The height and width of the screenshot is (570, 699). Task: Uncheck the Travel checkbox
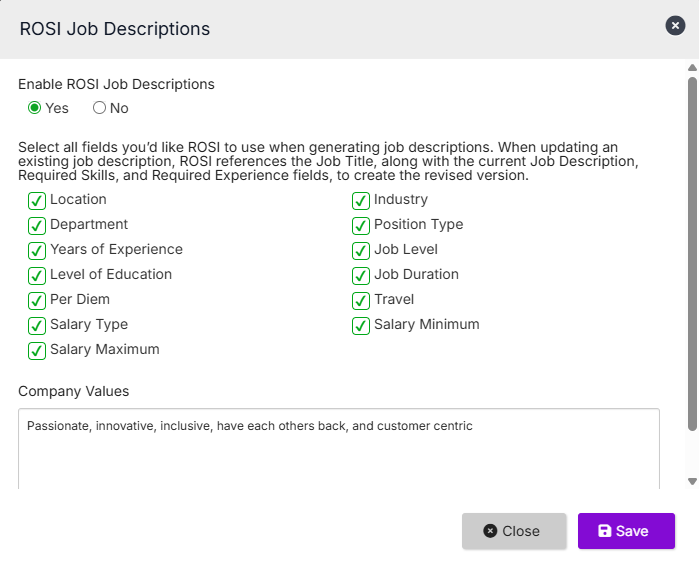tap(361, 301)
